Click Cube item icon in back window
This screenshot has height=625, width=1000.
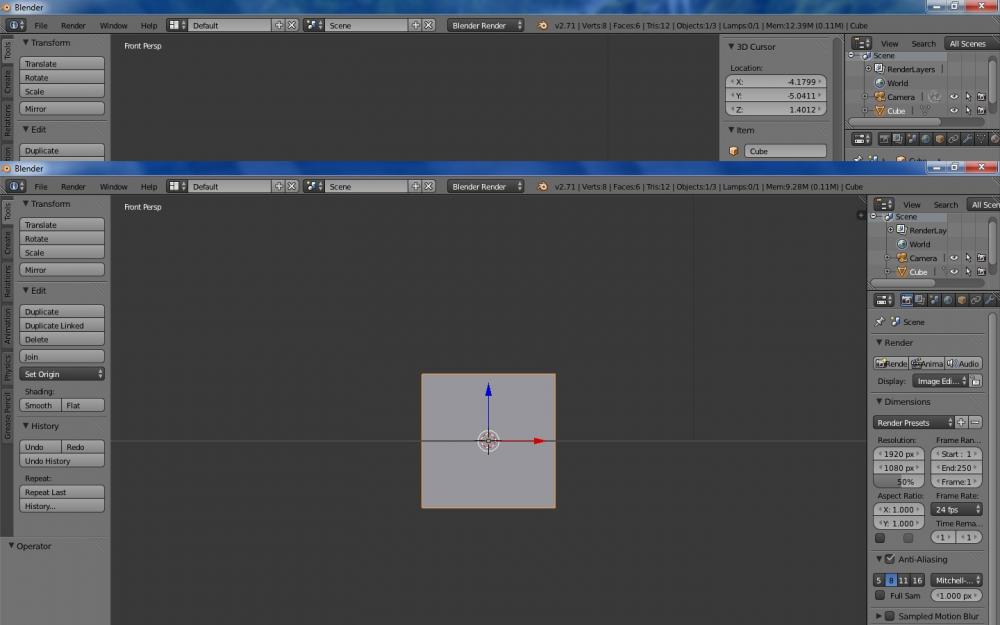tap(733, 151)
